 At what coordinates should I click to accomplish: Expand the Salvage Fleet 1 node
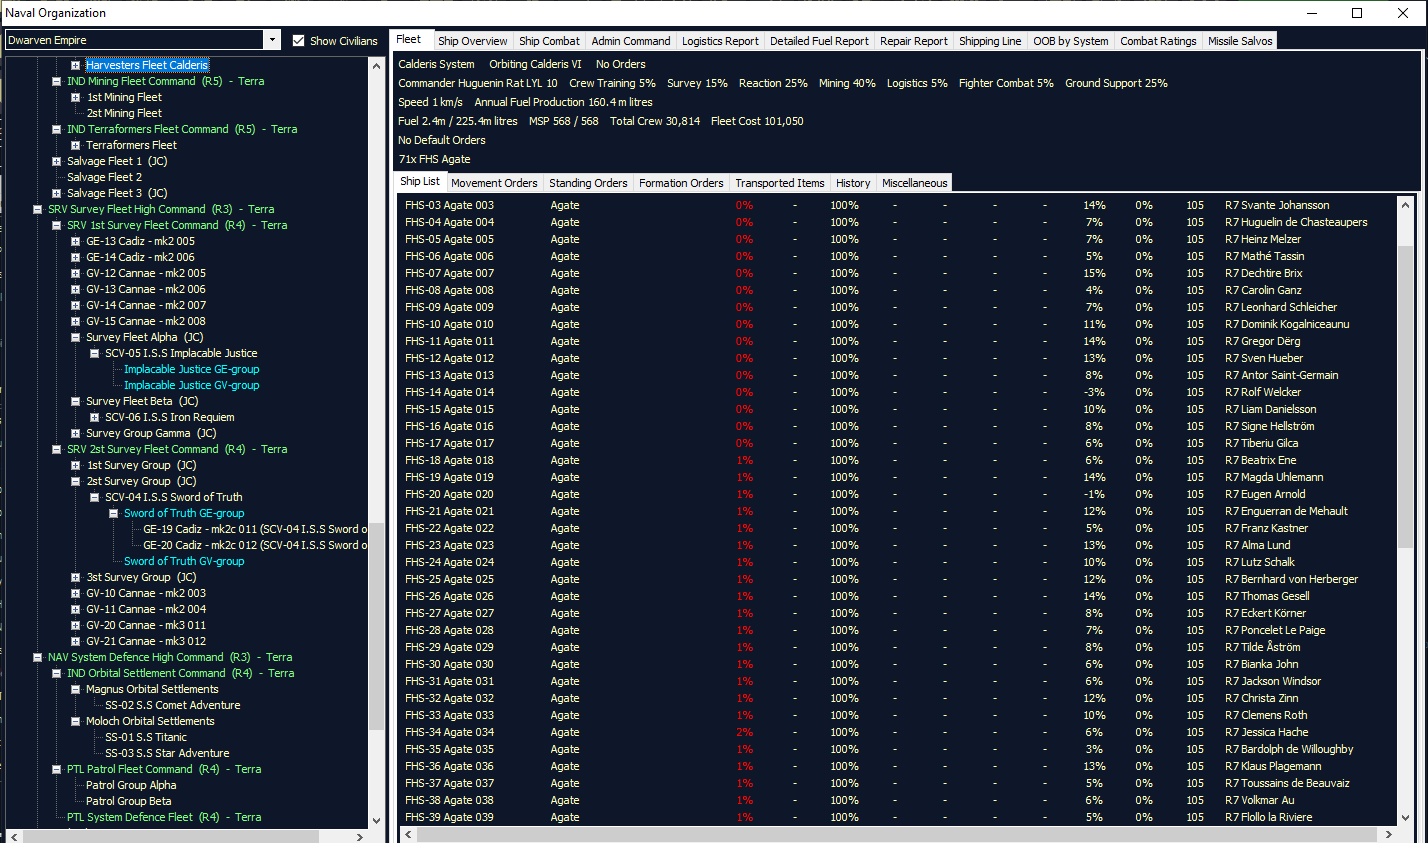[x=56, y=161]
